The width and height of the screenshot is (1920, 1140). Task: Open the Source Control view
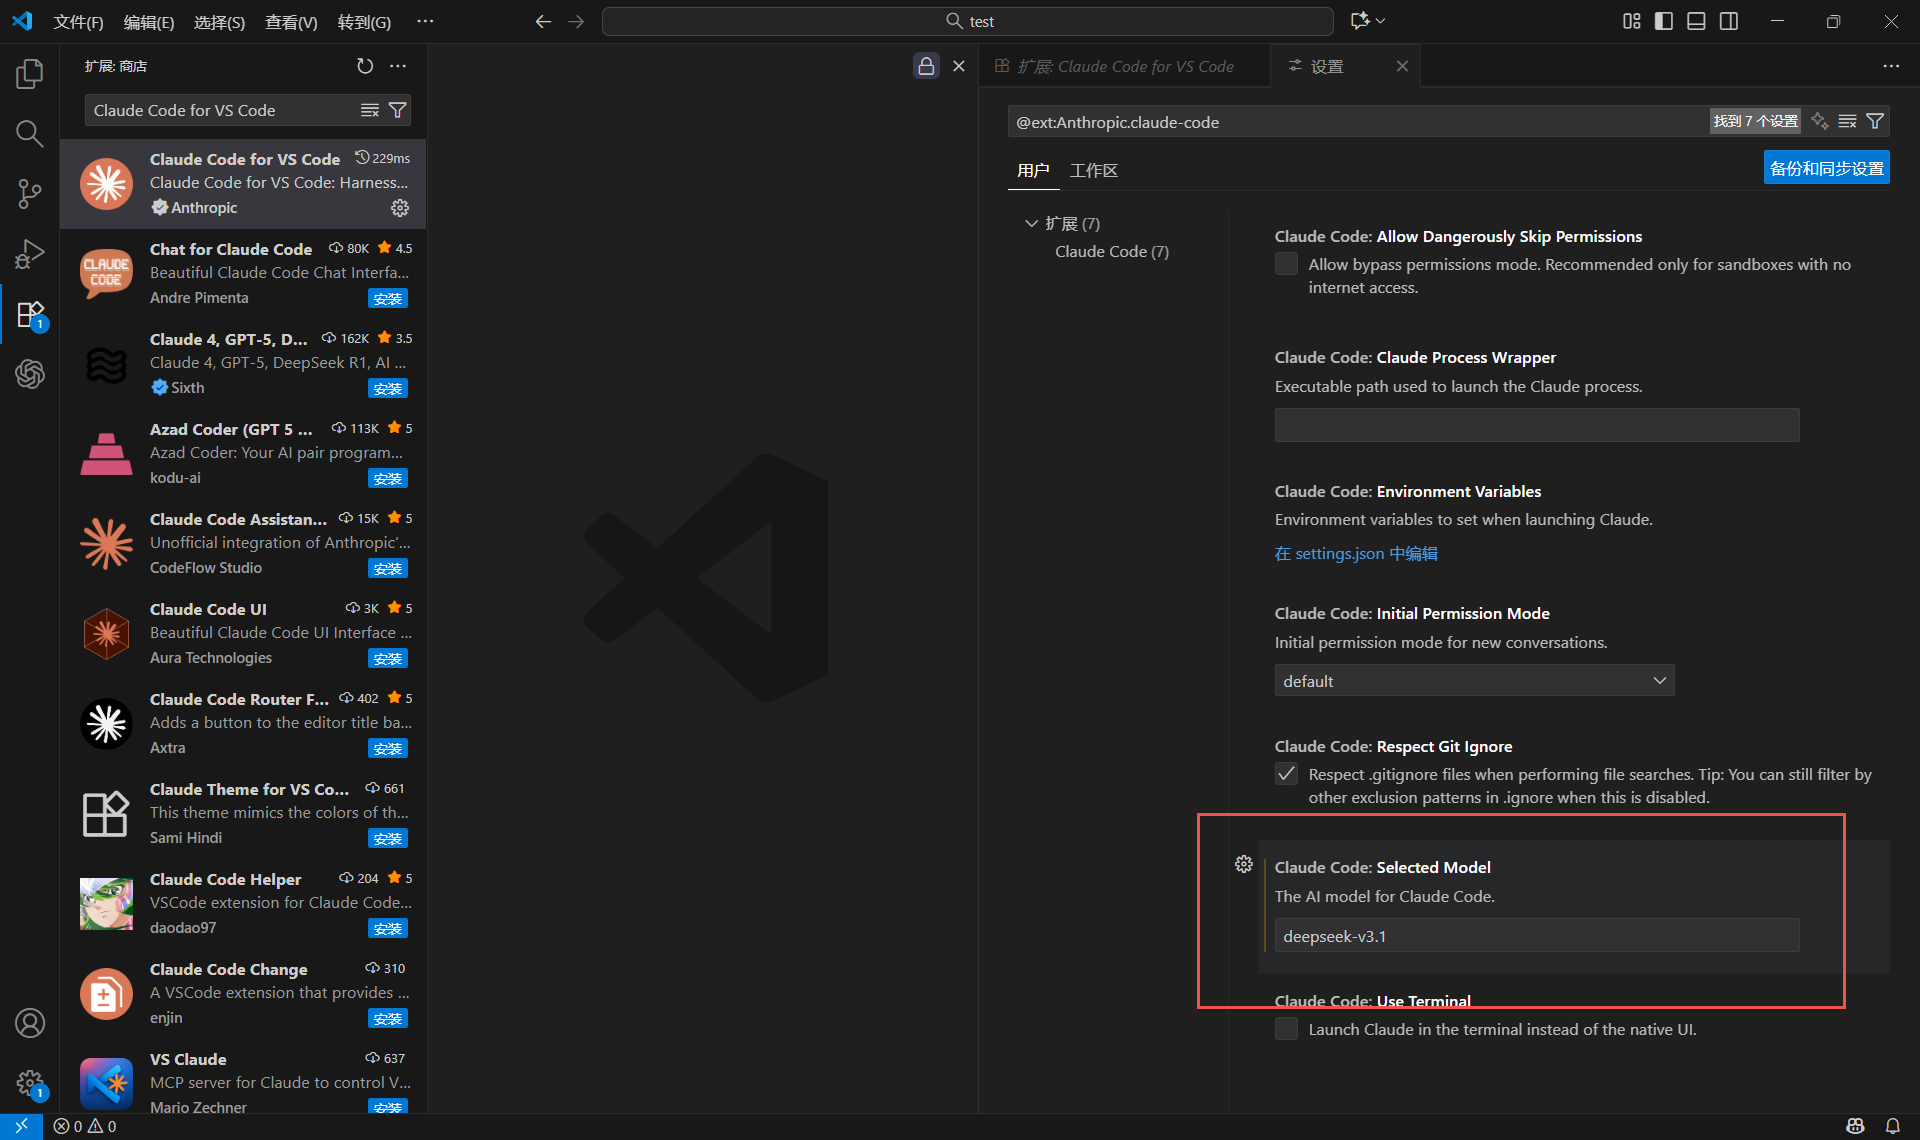pyautogui.click(x=30, y=194)
